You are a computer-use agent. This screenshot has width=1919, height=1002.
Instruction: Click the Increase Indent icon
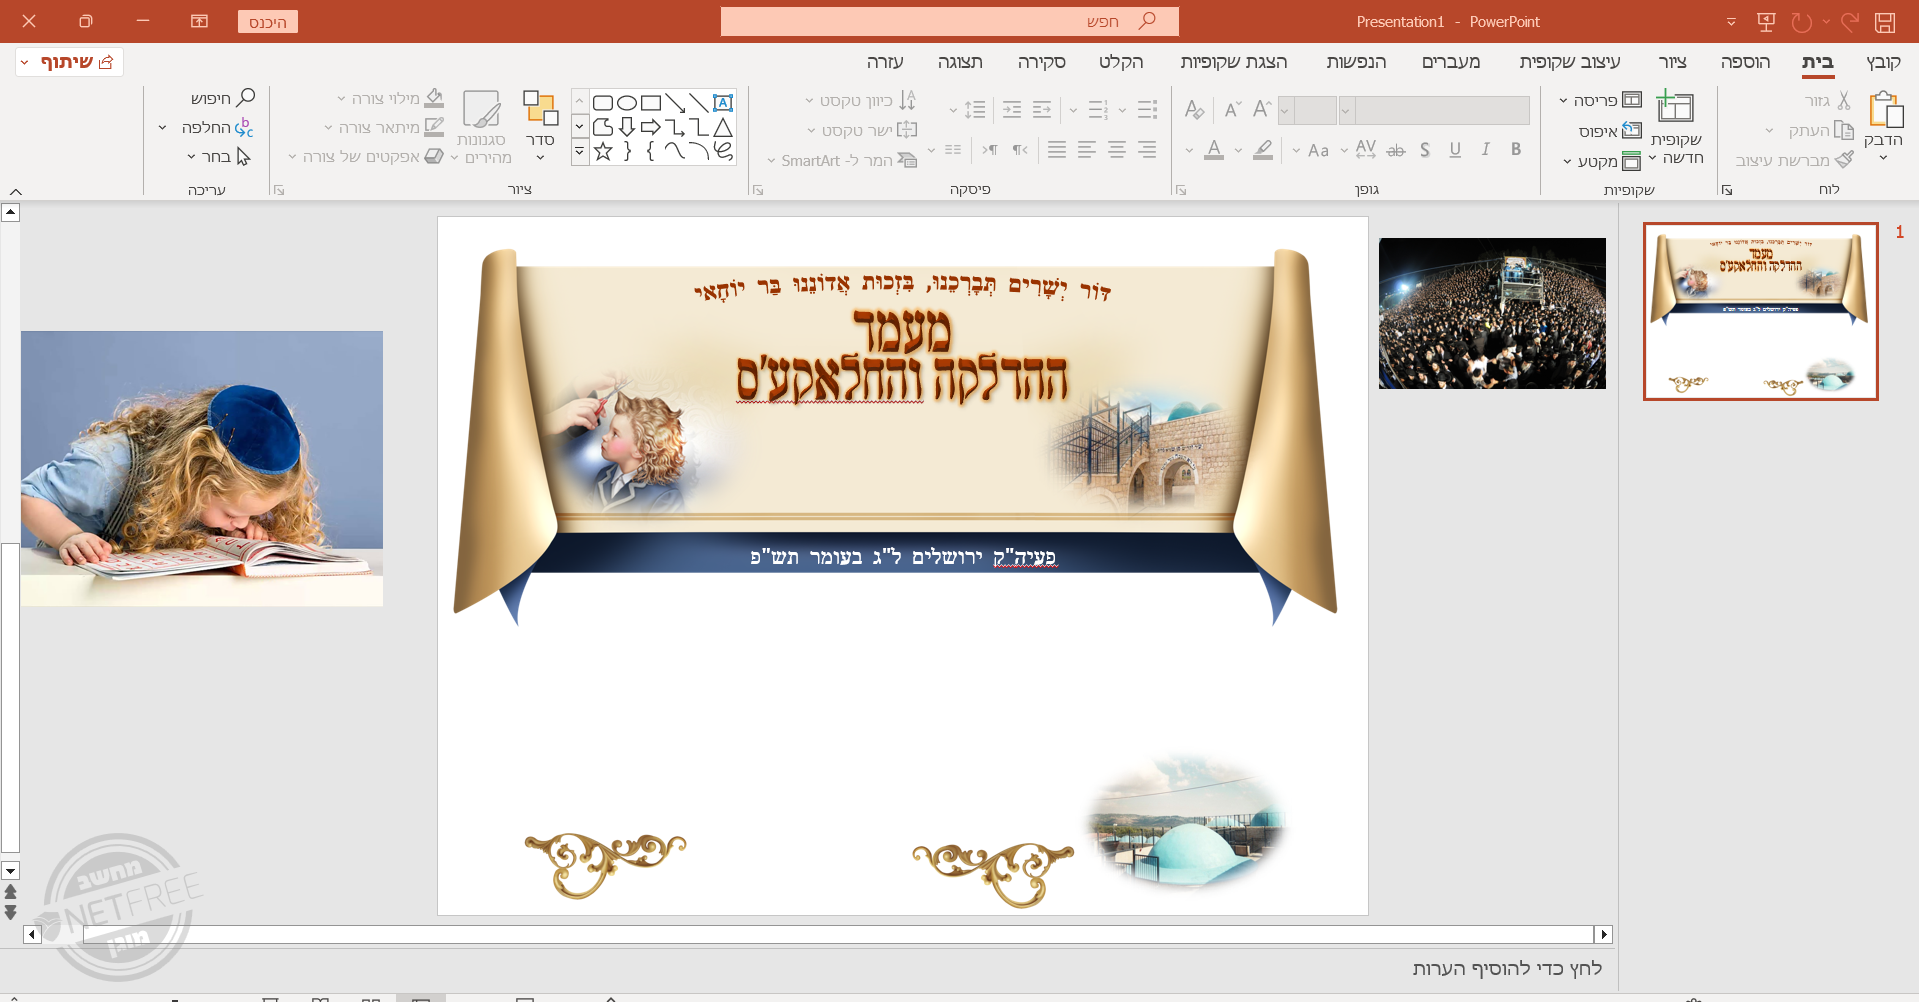coord(1012,109)
